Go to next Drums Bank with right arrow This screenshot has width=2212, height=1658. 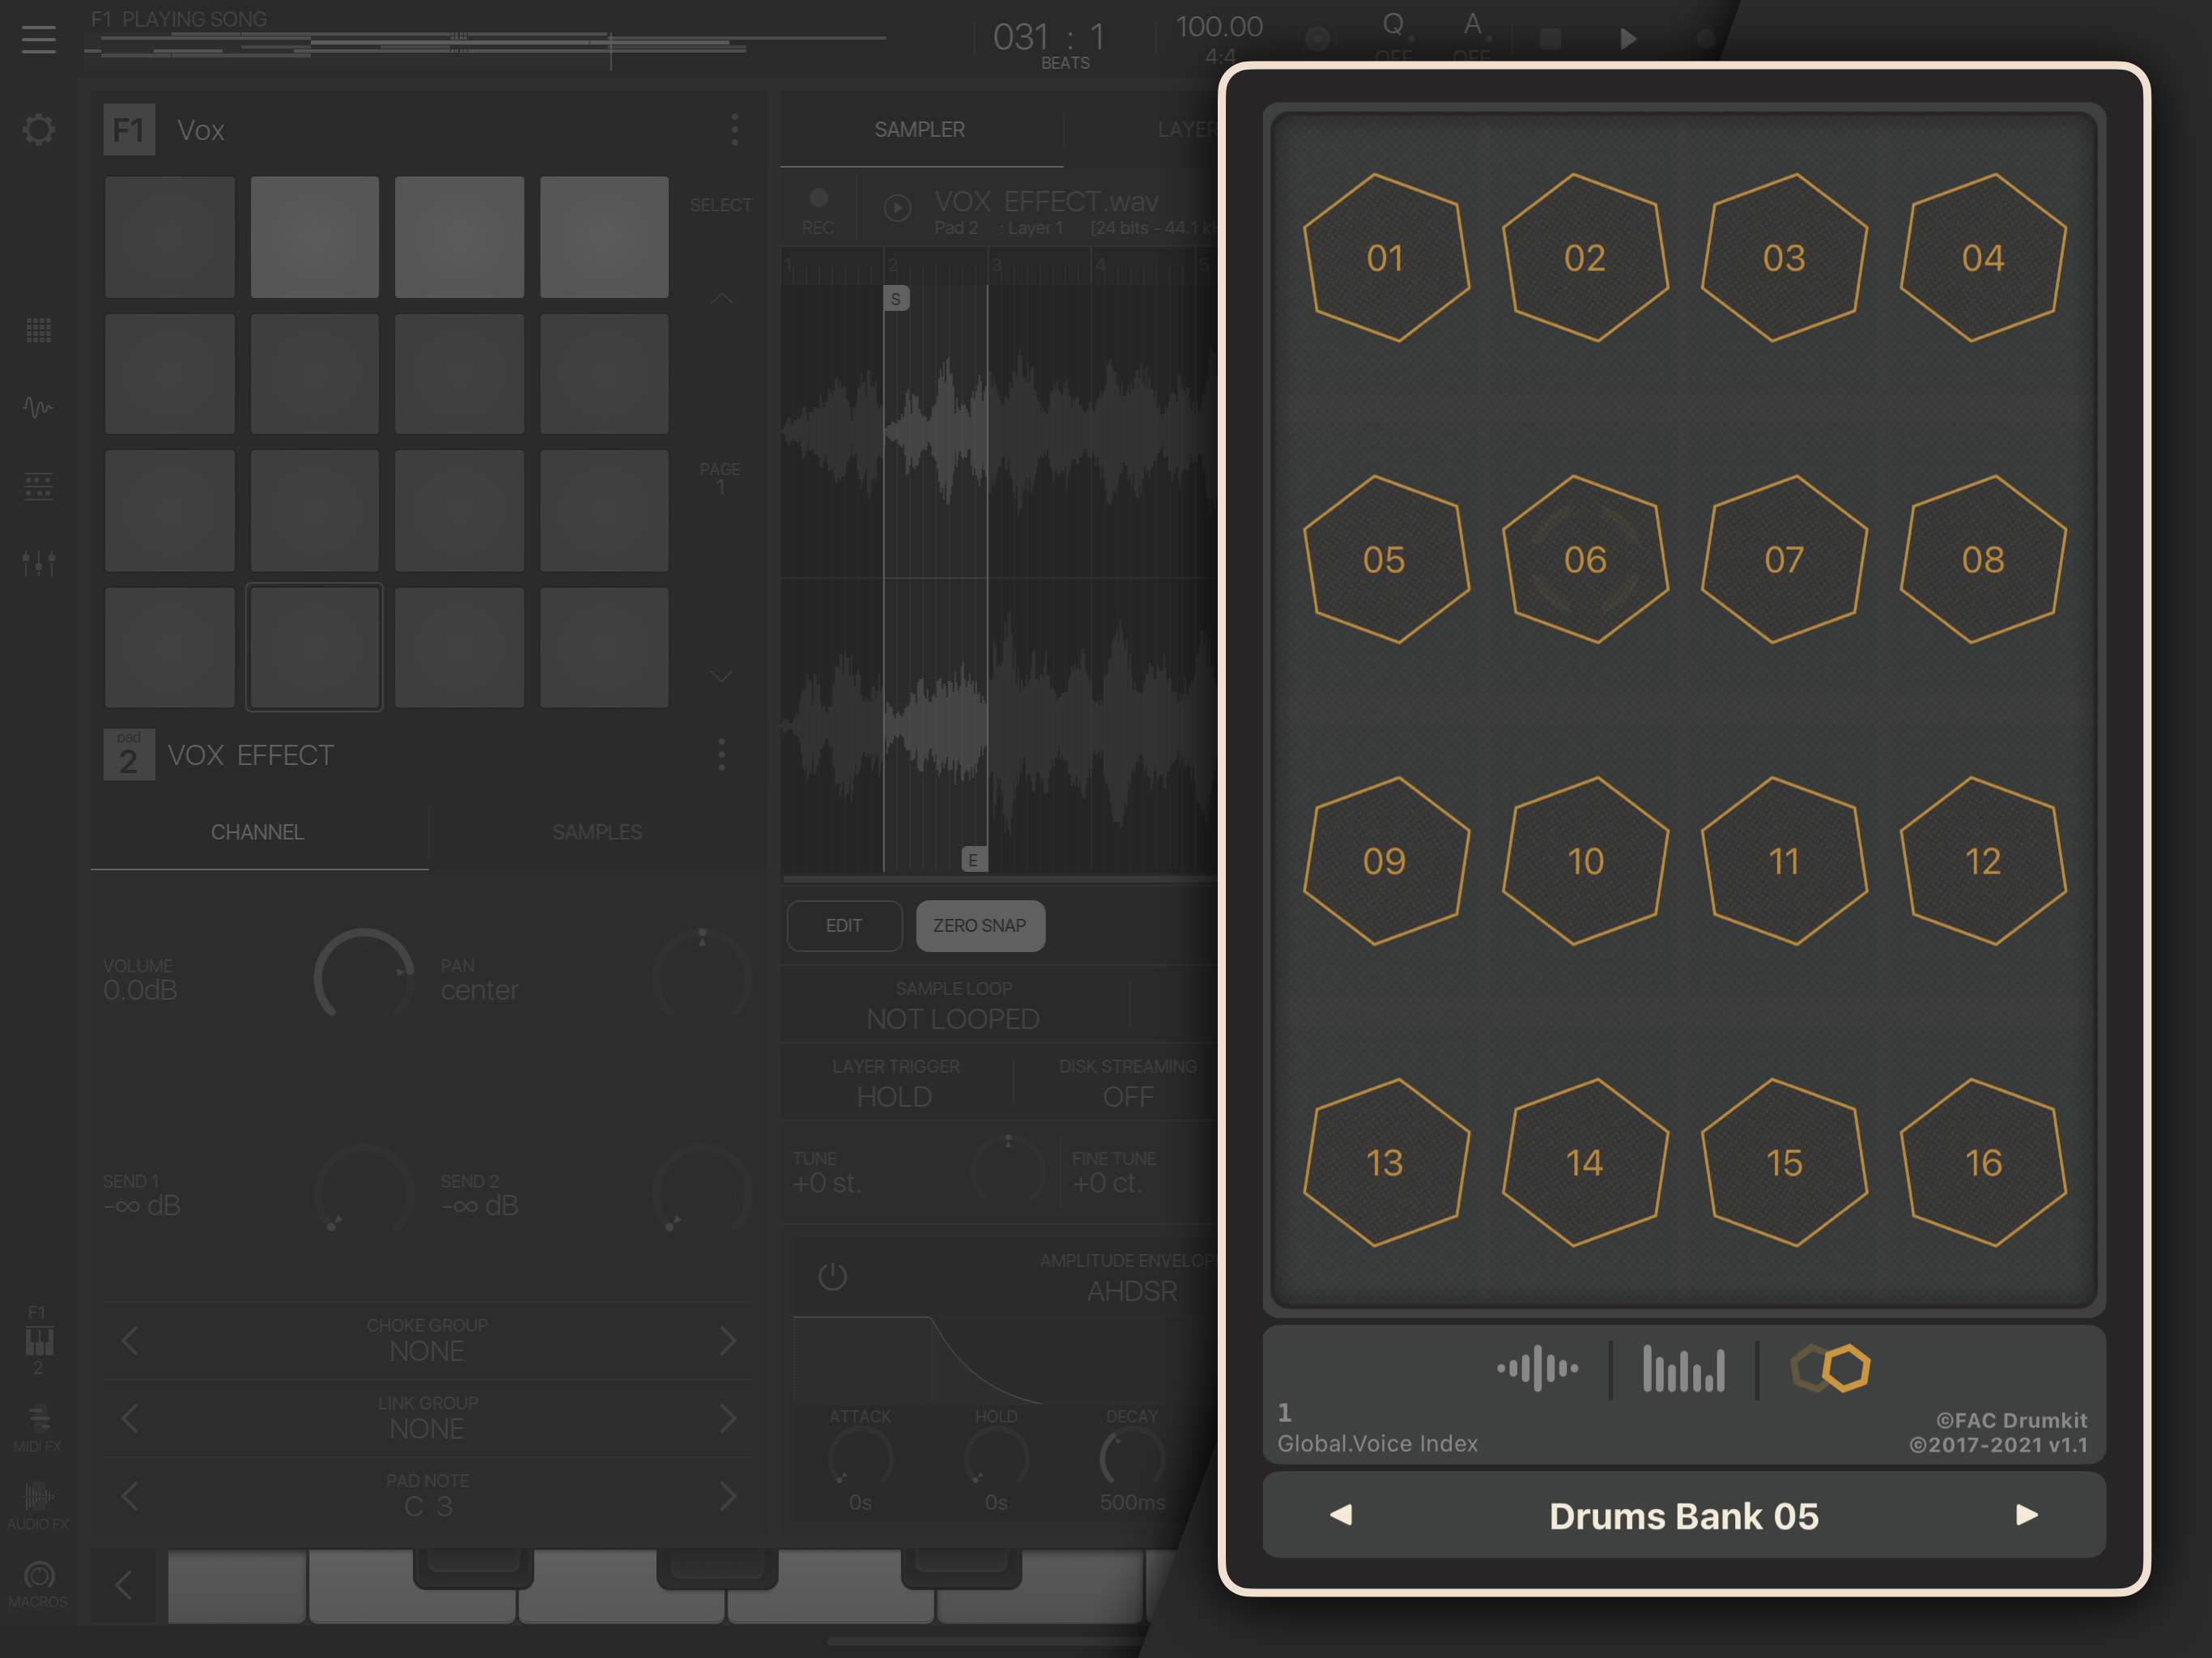click(x=2026, y=1515)
